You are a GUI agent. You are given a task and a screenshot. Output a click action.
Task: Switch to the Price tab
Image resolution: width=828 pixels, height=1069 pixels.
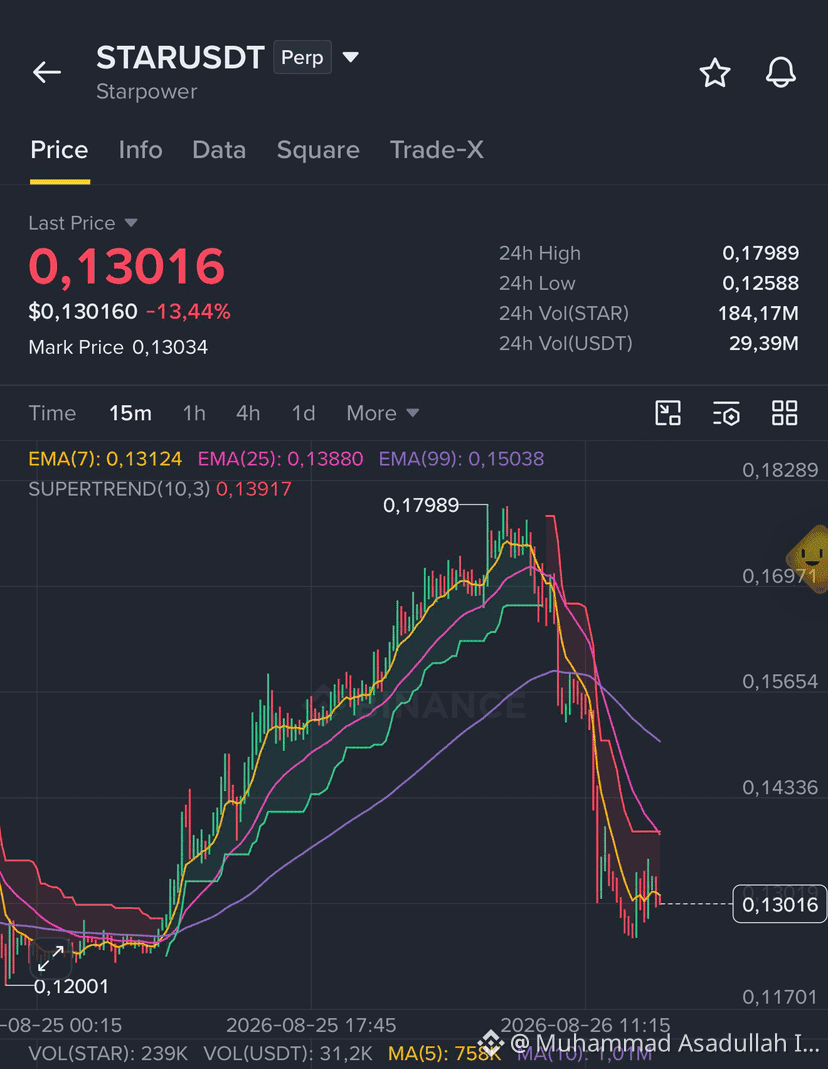(59, 150)
